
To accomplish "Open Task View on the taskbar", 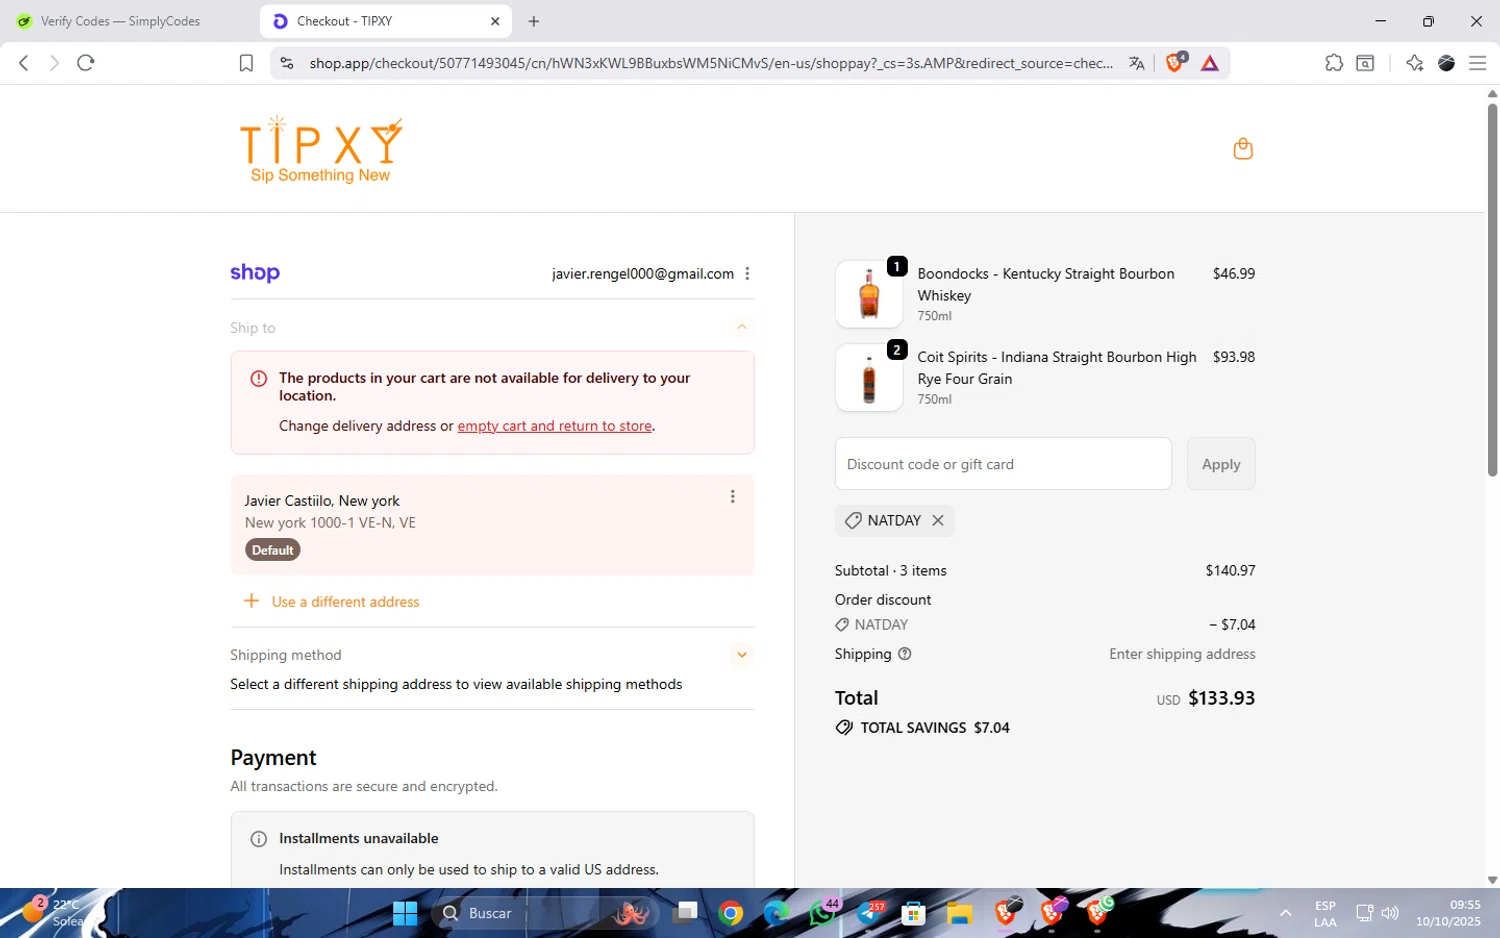I will coord(685,913).
